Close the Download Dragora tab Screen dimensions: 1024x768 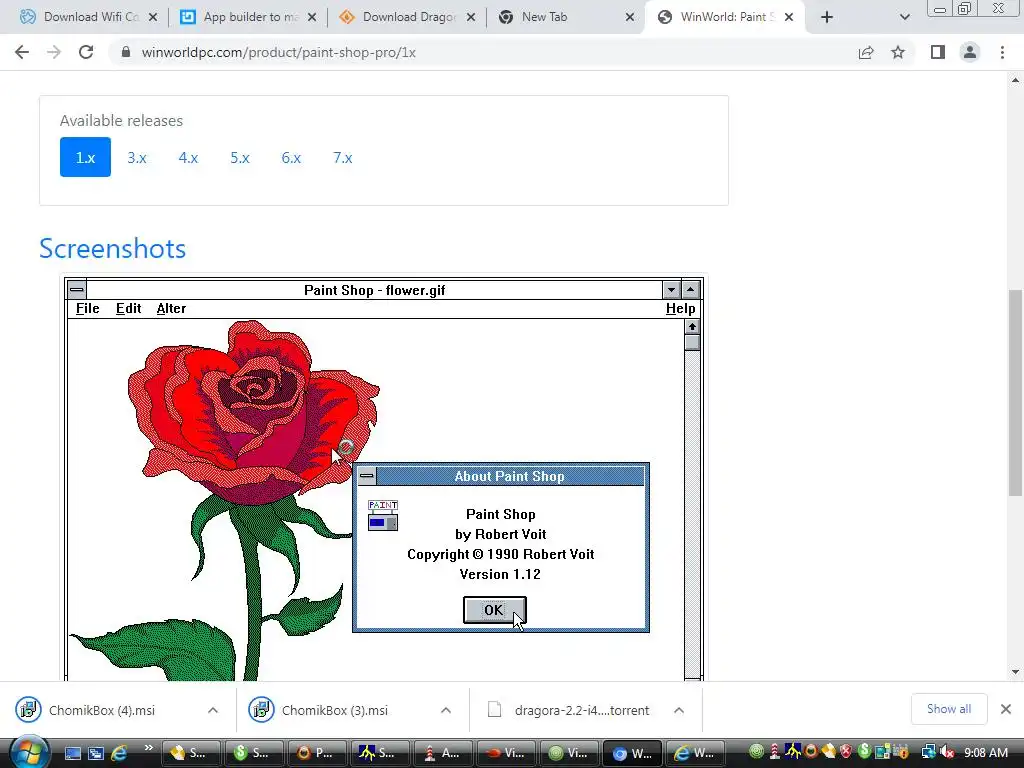pyautogui.click(x=471, y=17)
